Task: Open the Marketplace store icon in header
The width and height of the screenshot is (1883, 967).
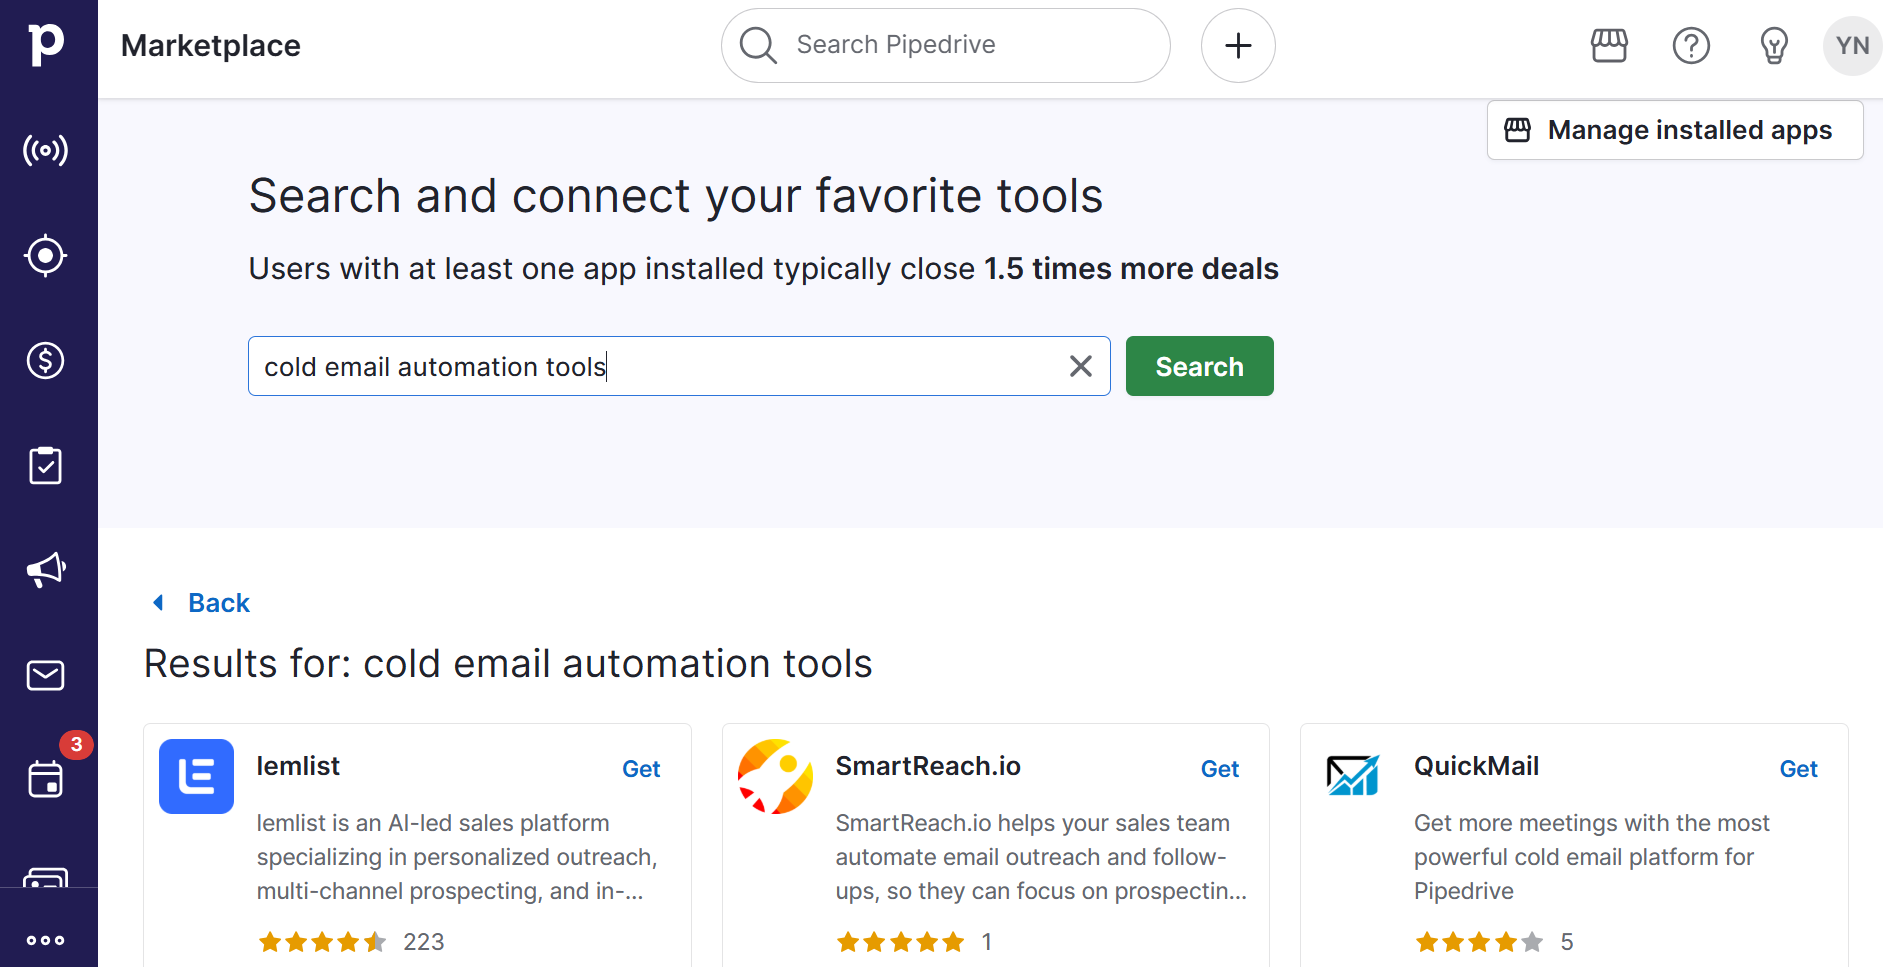Action: [x=1608, y=45]
